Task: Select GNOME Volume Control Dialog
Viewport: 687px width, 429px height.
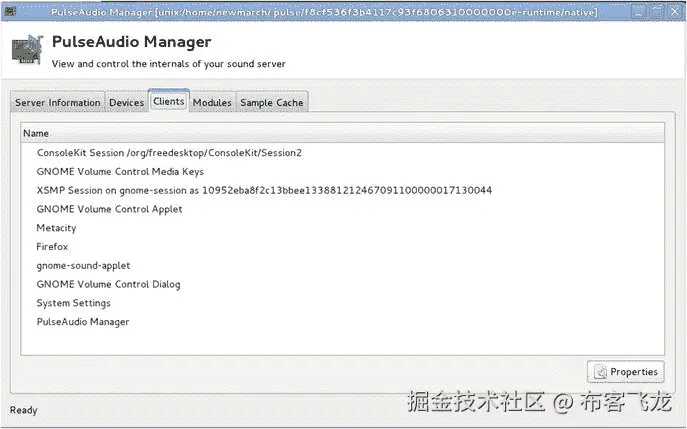Action: pos(342,284)
